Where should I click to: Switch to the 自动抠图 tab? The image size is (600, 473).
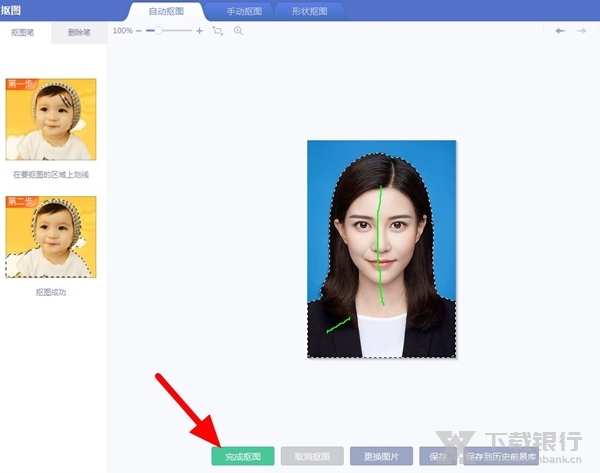pyautogui.click(x=166, y=11)
